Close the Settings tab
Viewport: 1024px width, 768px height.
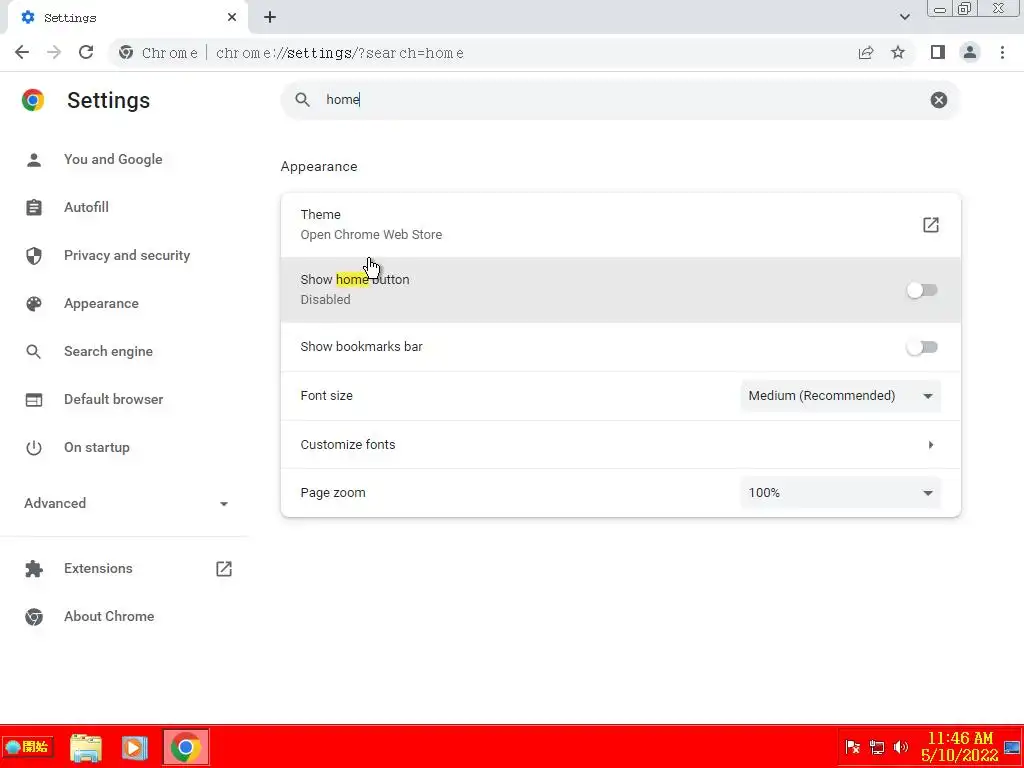click(x=232, y=18)
